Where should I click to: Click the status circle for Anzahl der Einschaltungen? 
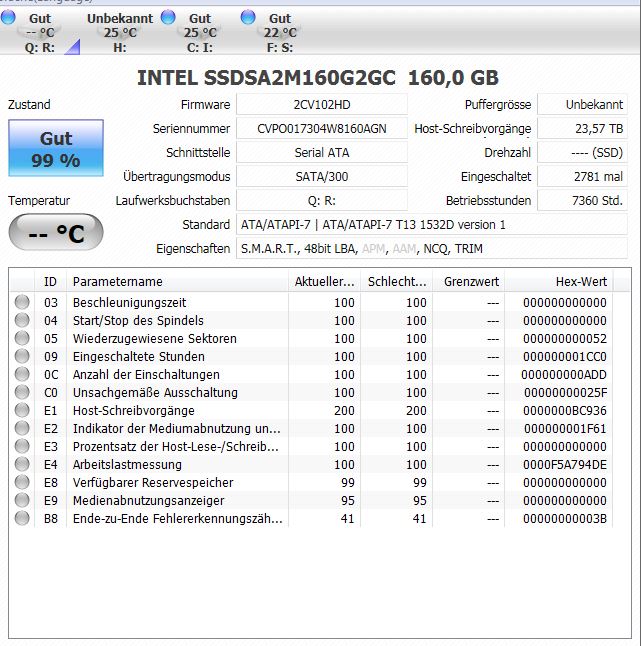(x=22, y=374)
